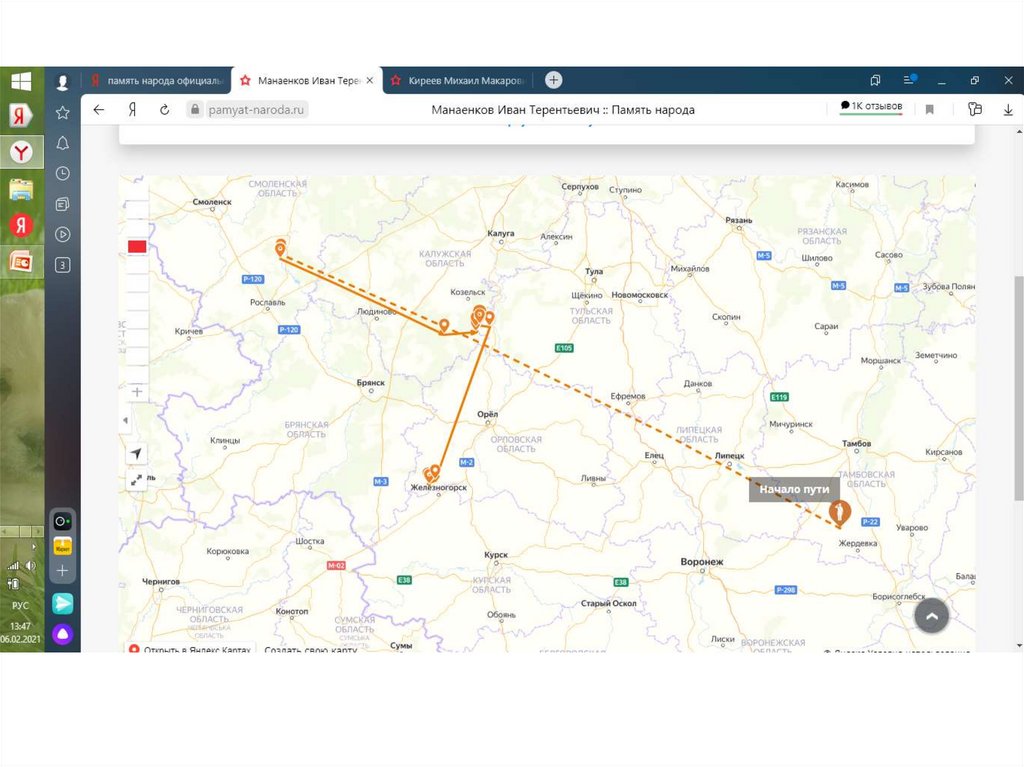Screen dimensions: 1024x767
Task: Click the map marker near Смоленская область
Action: click(x=280, y=248)
